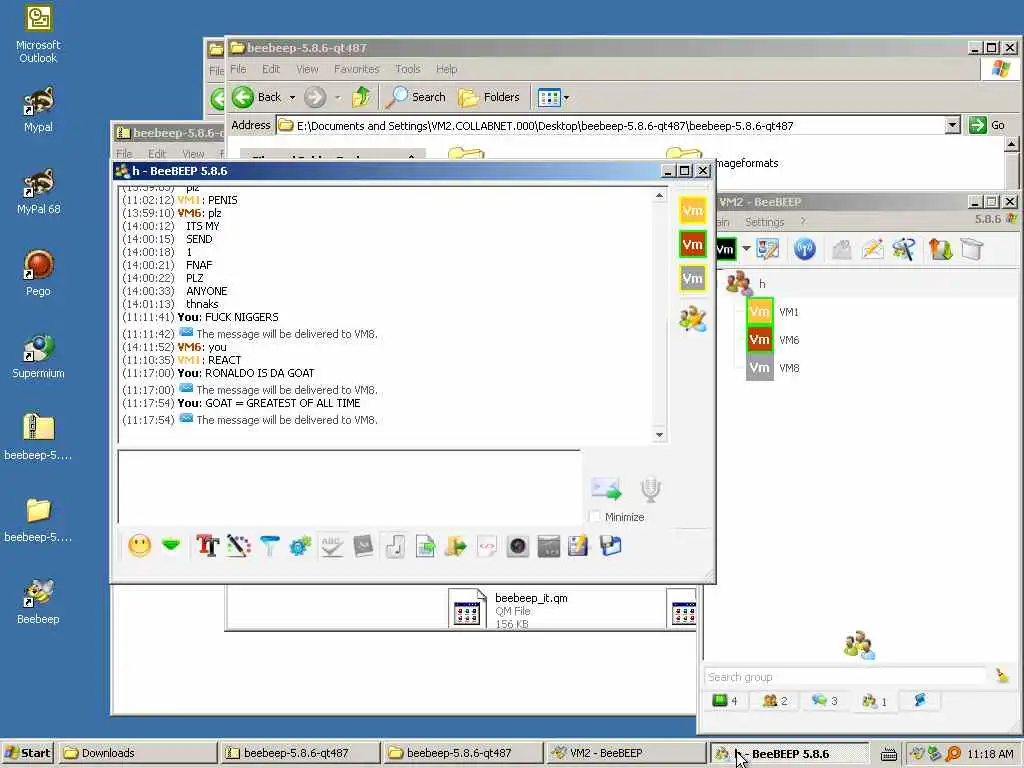Click the trash bin icon in VM2 toolbar
This screenshot has width=1024, height=768.
tap(972, 249)
